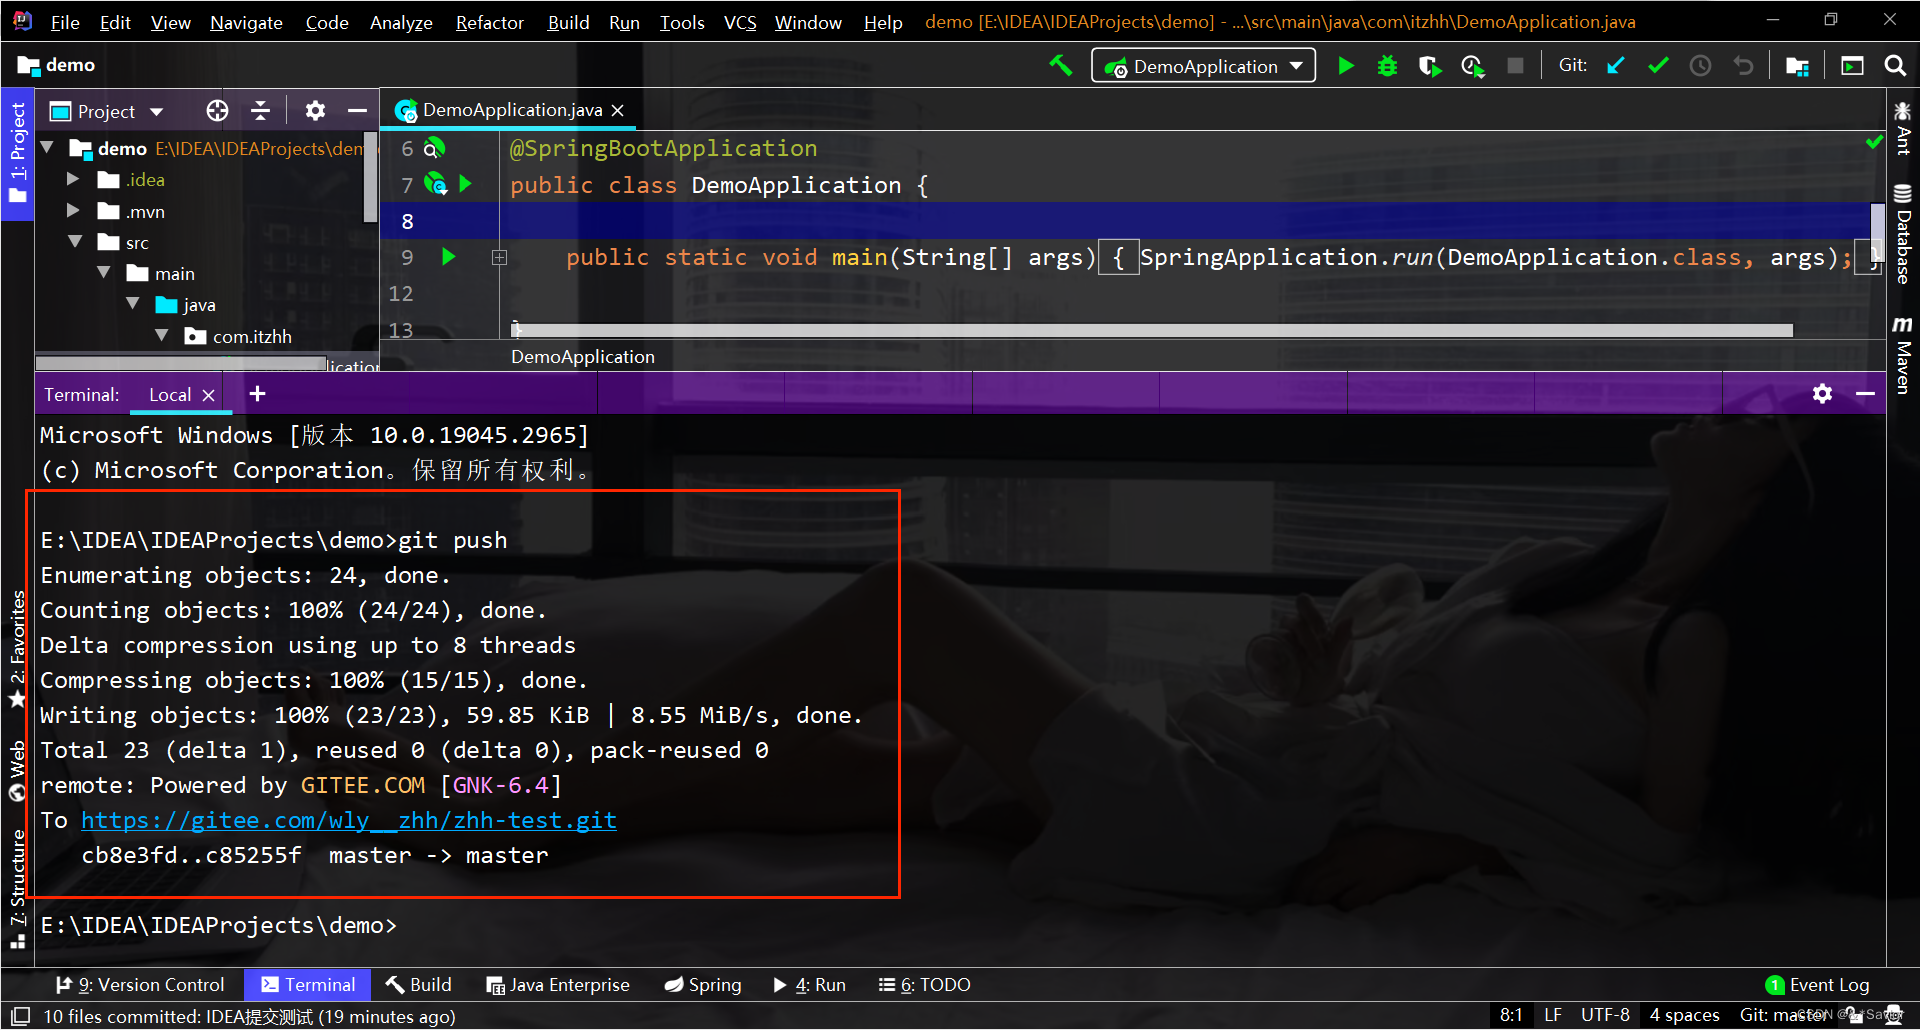Close the DemoApplication.java tab
1921x1030 pixels.
618,110
